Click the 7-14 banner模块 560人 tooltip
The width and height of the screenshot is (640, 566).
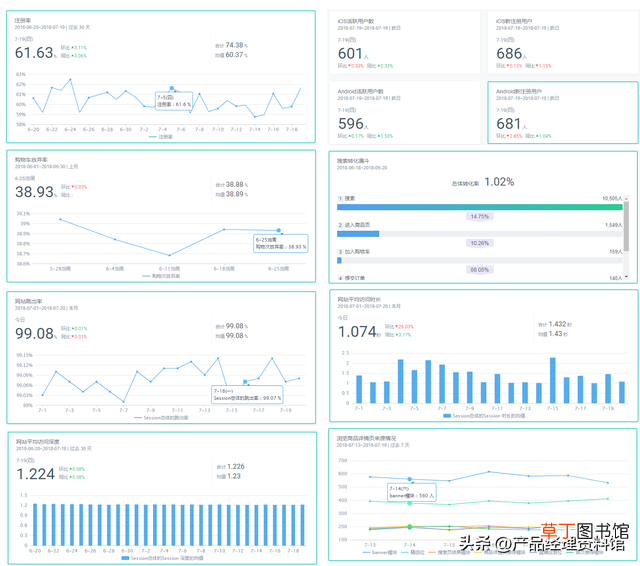coord(412,492)
